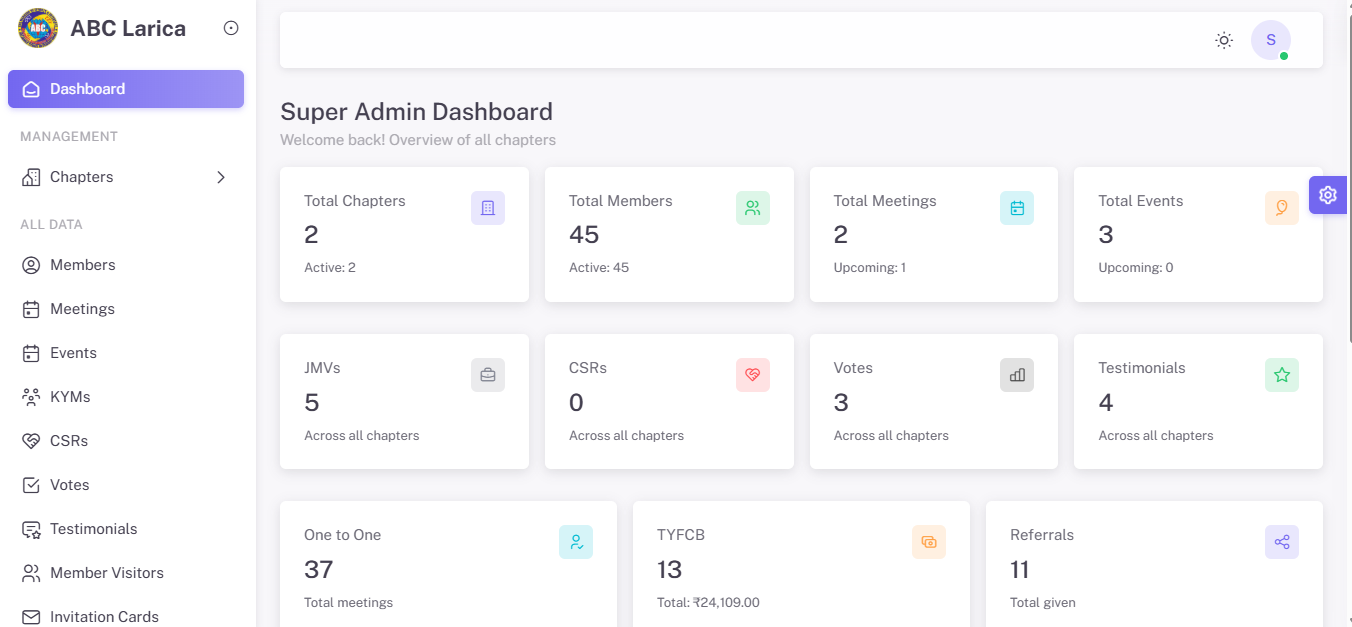
Task: Click the One to One count 37
Action: tap(319, 570)
